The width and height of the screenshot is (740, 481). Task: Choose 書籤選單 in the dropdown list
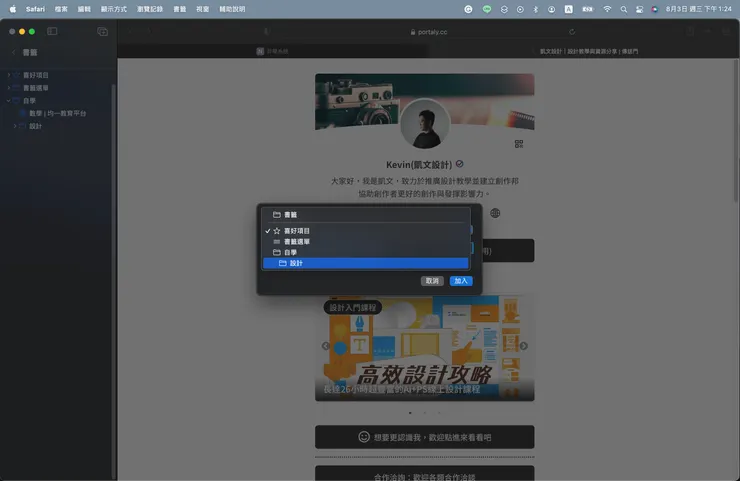click(x=366, y=242)
